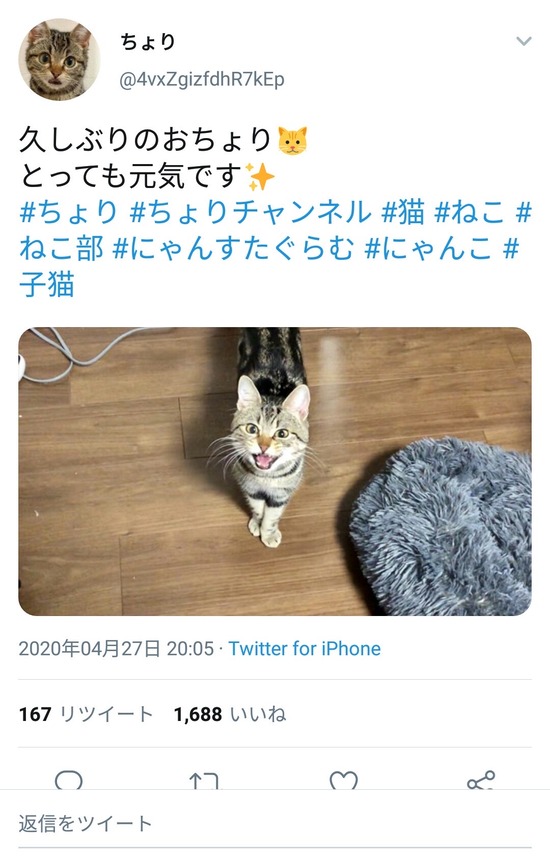Expand tweet options chevron menu
Screen dimensions: 550x856
(523, 41)
